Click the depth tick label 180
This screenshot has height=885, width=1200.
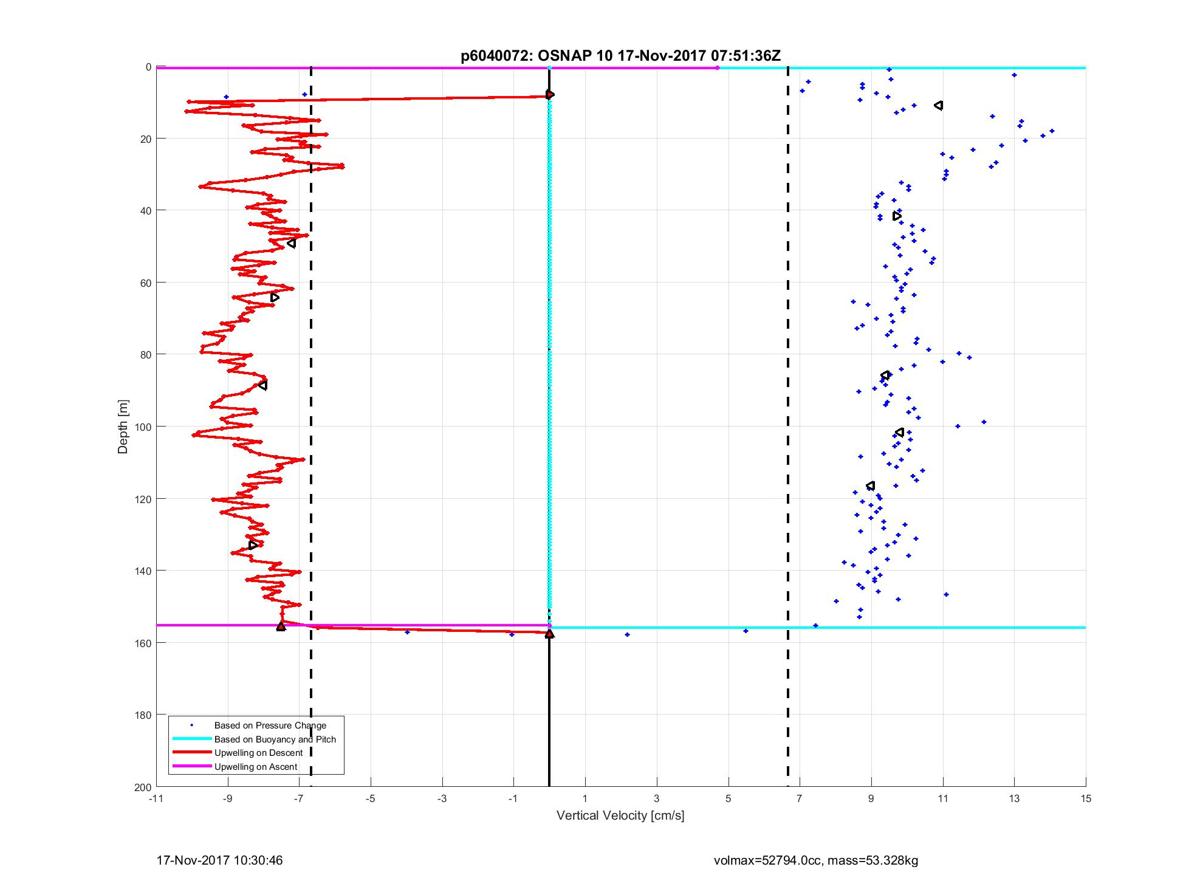[142, 715]
